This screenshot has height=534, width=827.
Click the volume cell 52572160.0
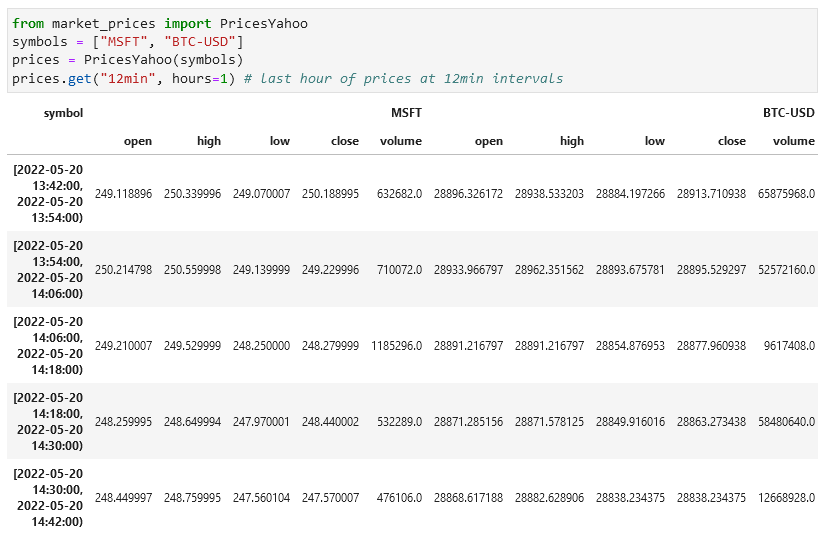click(x=786, y=270)
